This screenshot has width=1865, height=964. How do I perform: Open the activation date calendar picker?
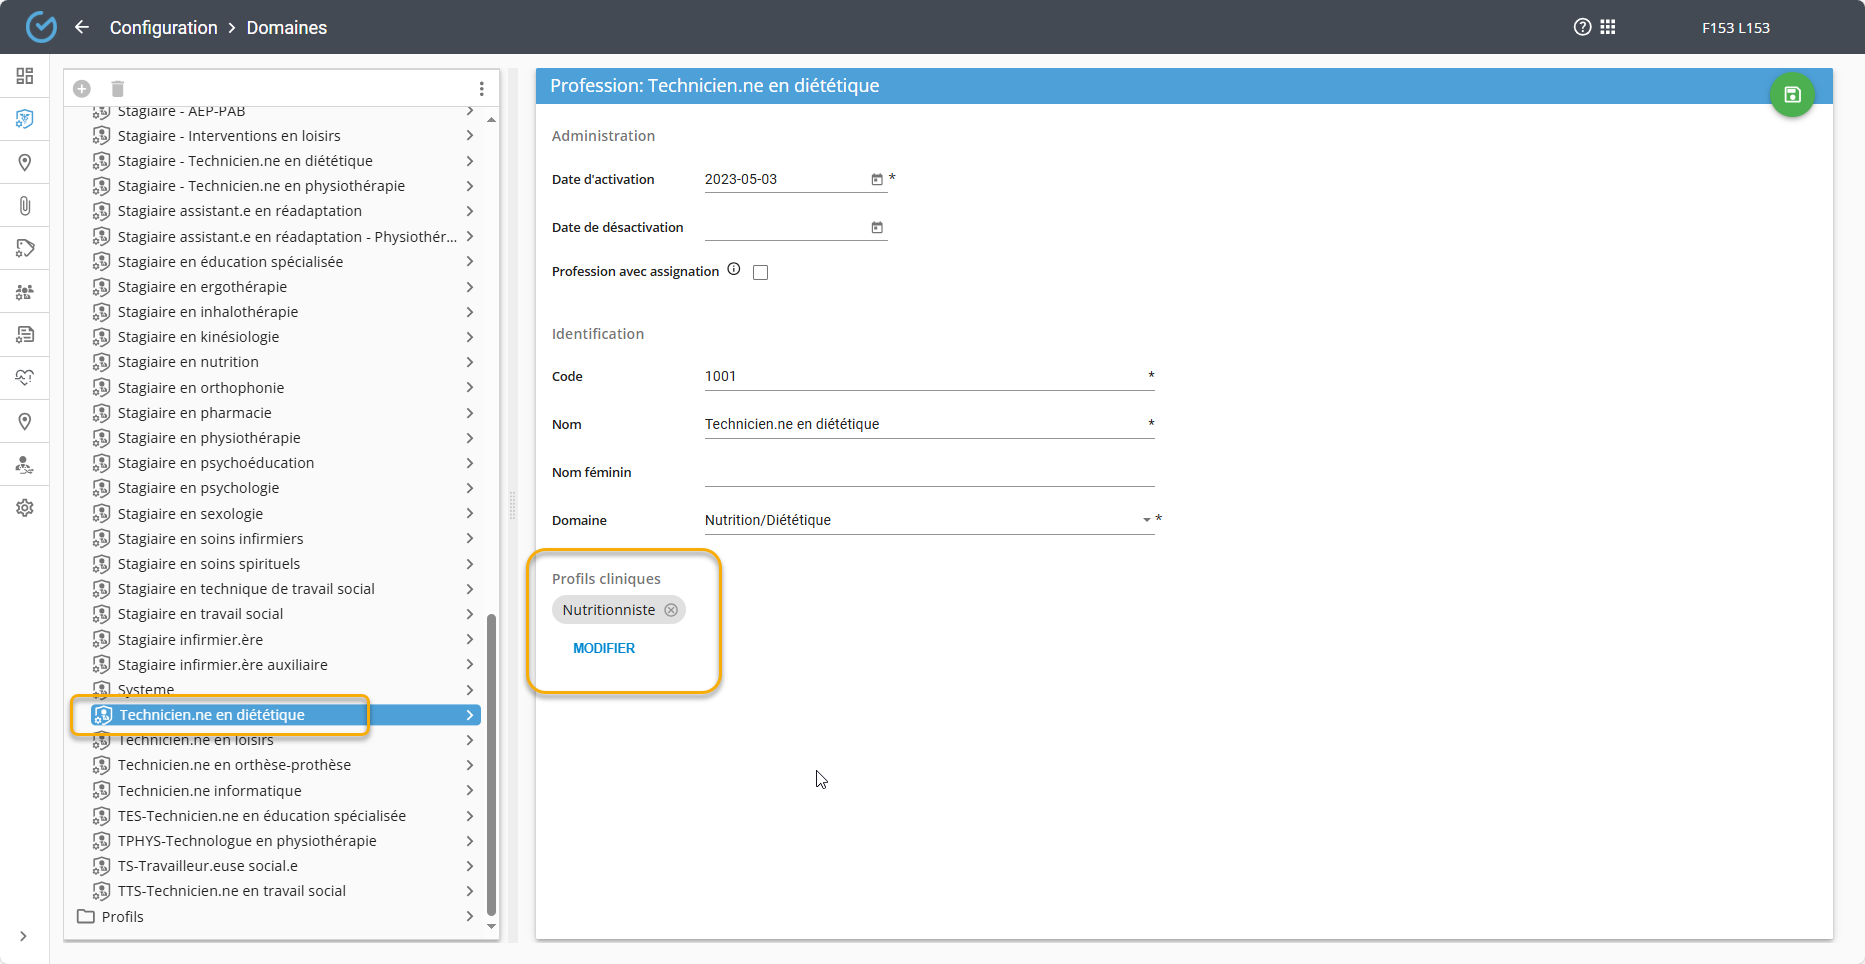pos(877,180)
